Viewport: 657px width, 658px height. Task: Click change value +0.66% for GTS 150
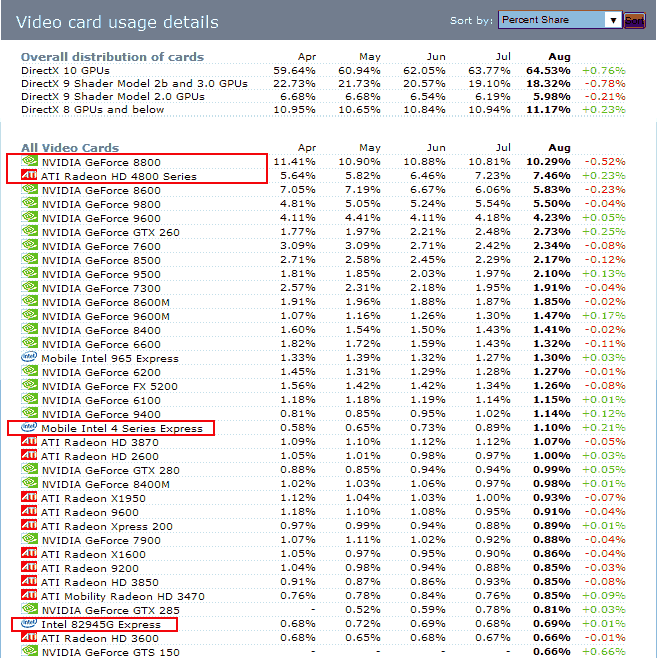[604, 652]
